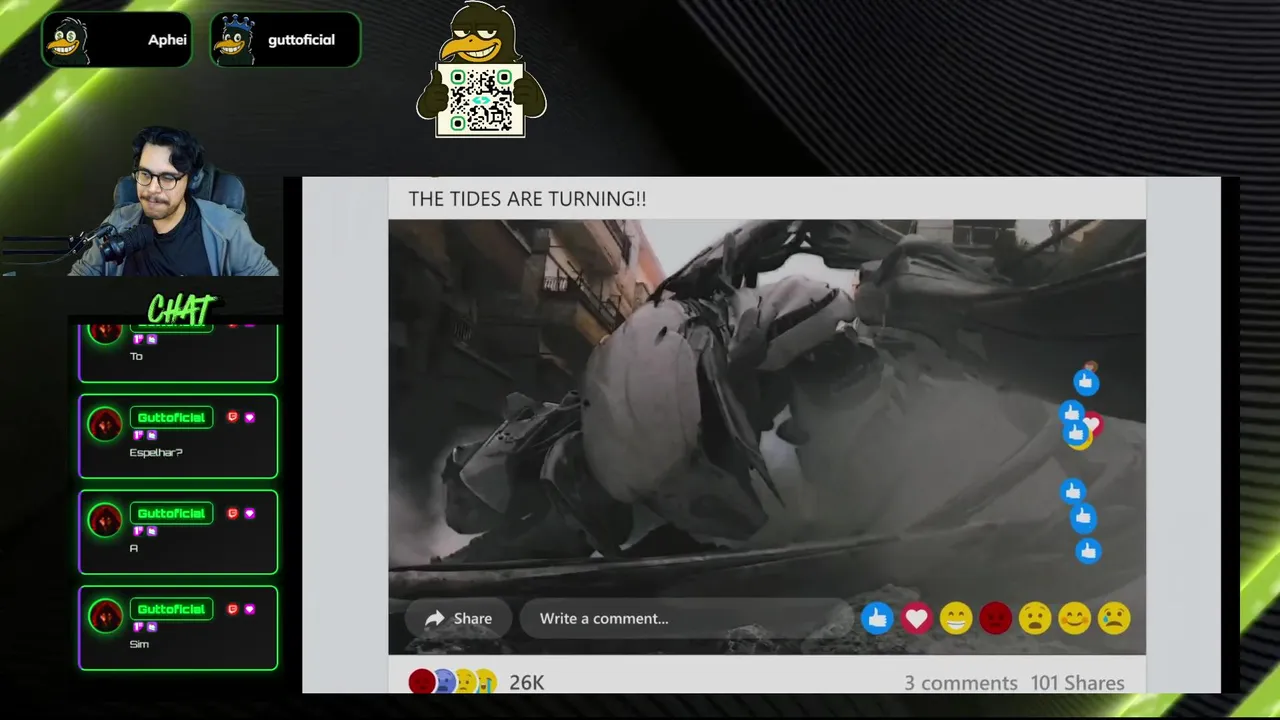The height and width of the screenshot is (720, 1280).
Task: Click heart badge in Sim chat card
Action: point(249,609)
